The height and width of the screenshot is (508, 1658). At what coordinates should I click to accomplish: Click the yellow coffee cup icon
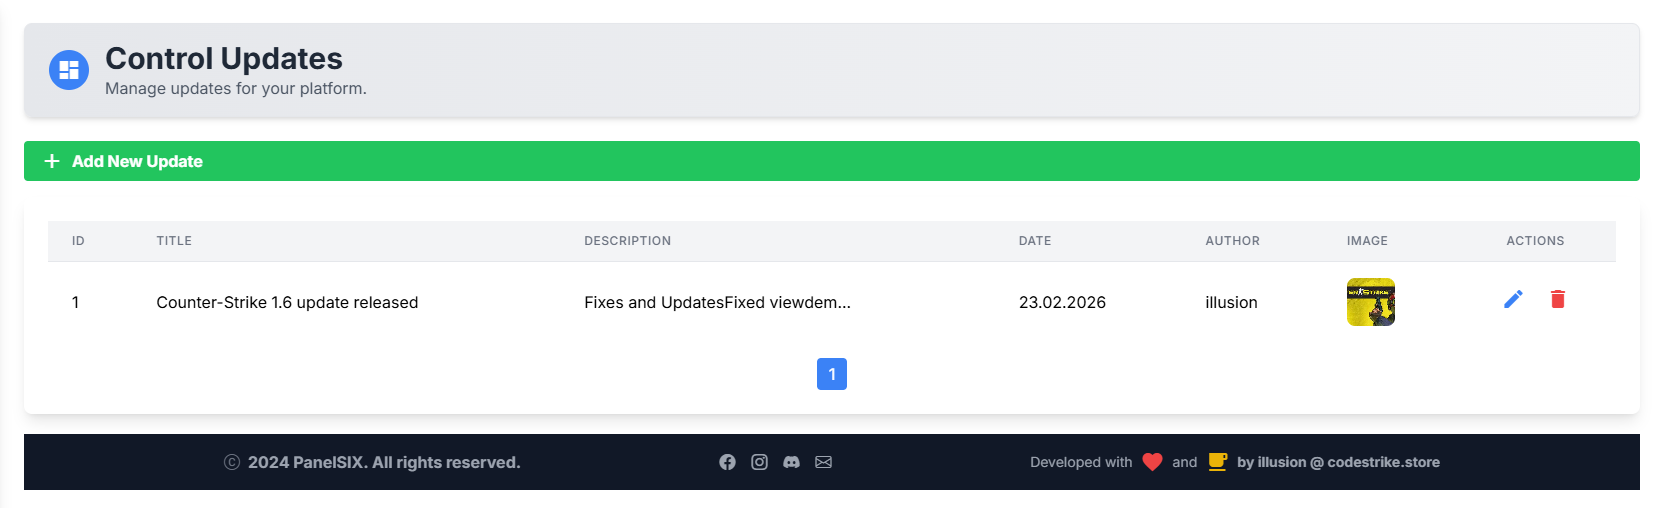[x=1217, y=462]
